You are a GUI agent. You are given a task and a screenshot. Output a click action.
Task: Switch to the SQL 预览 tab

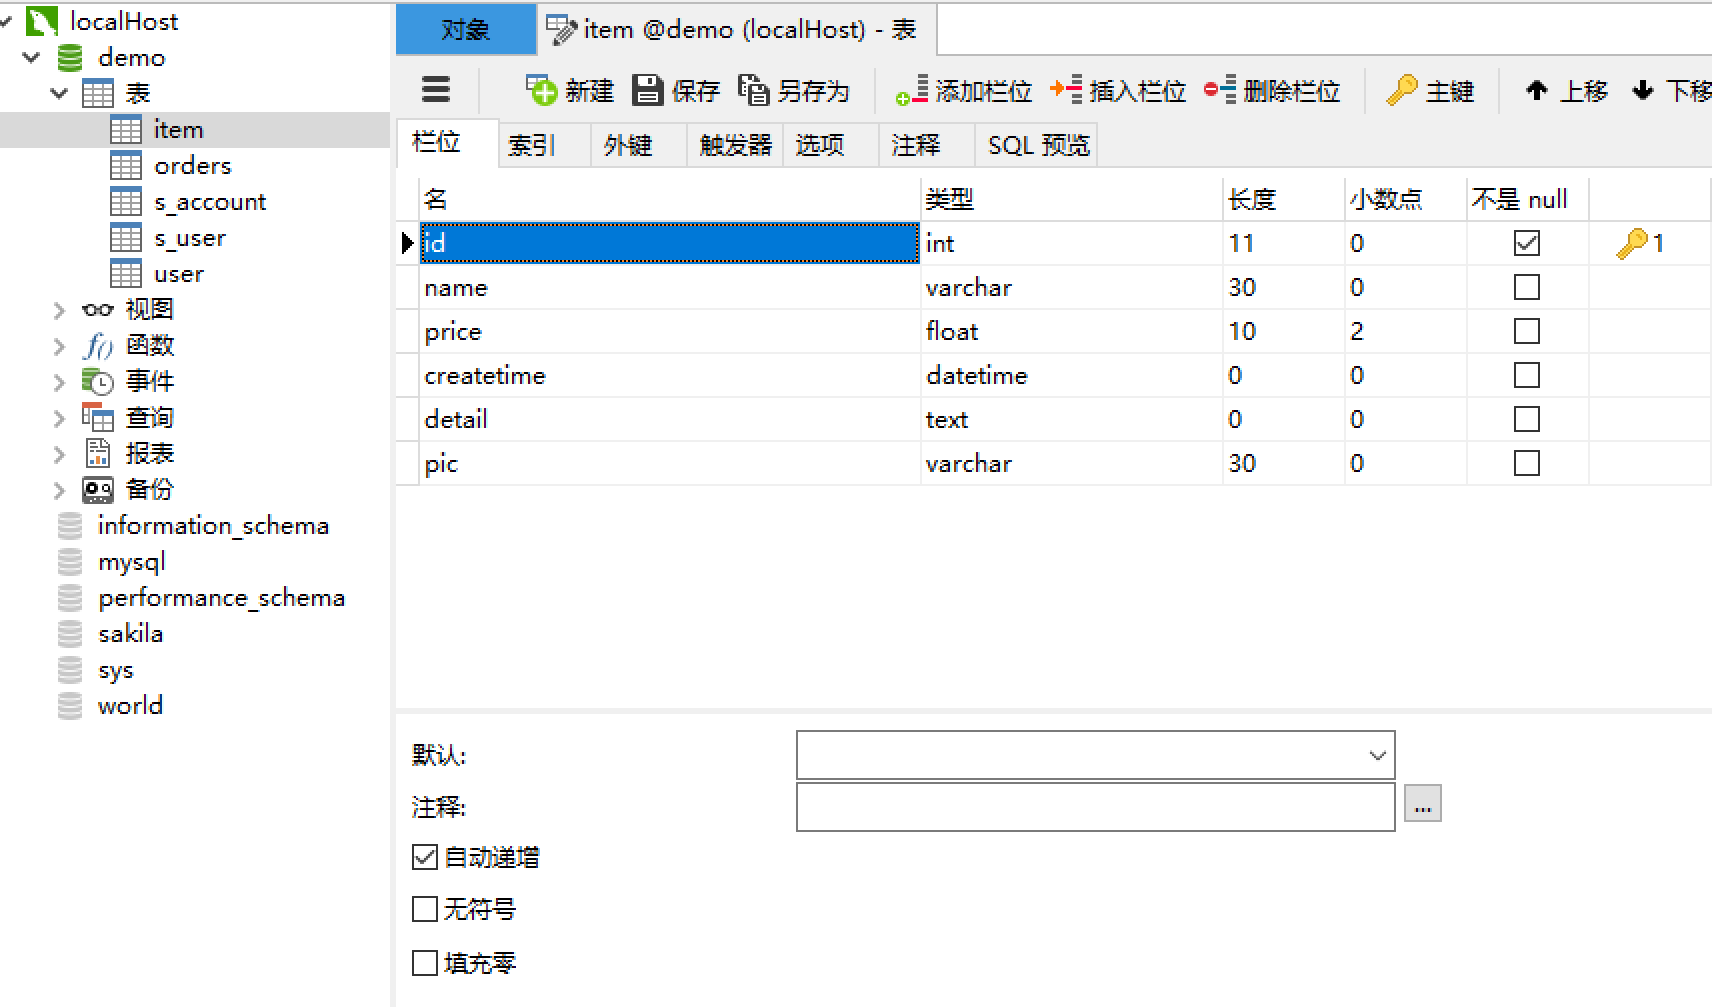point(1038,145)
